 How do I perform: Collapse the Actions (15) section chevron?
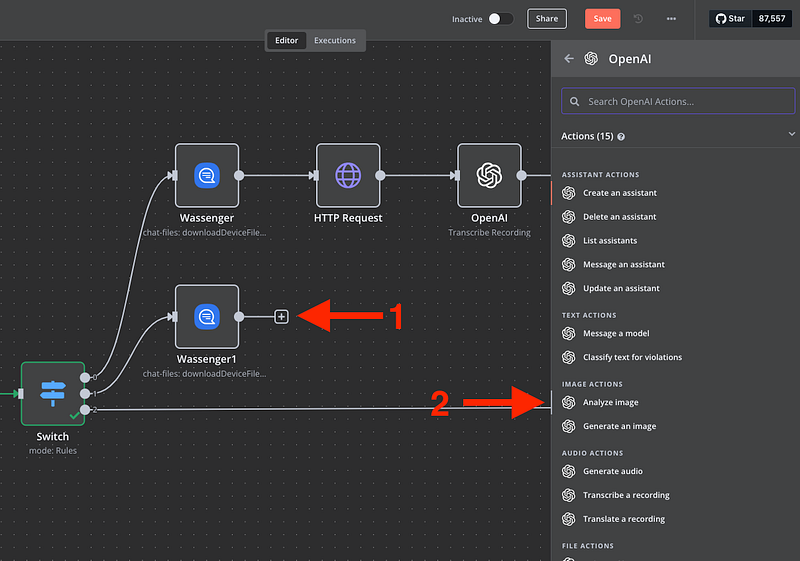click(x=792, y=135)
